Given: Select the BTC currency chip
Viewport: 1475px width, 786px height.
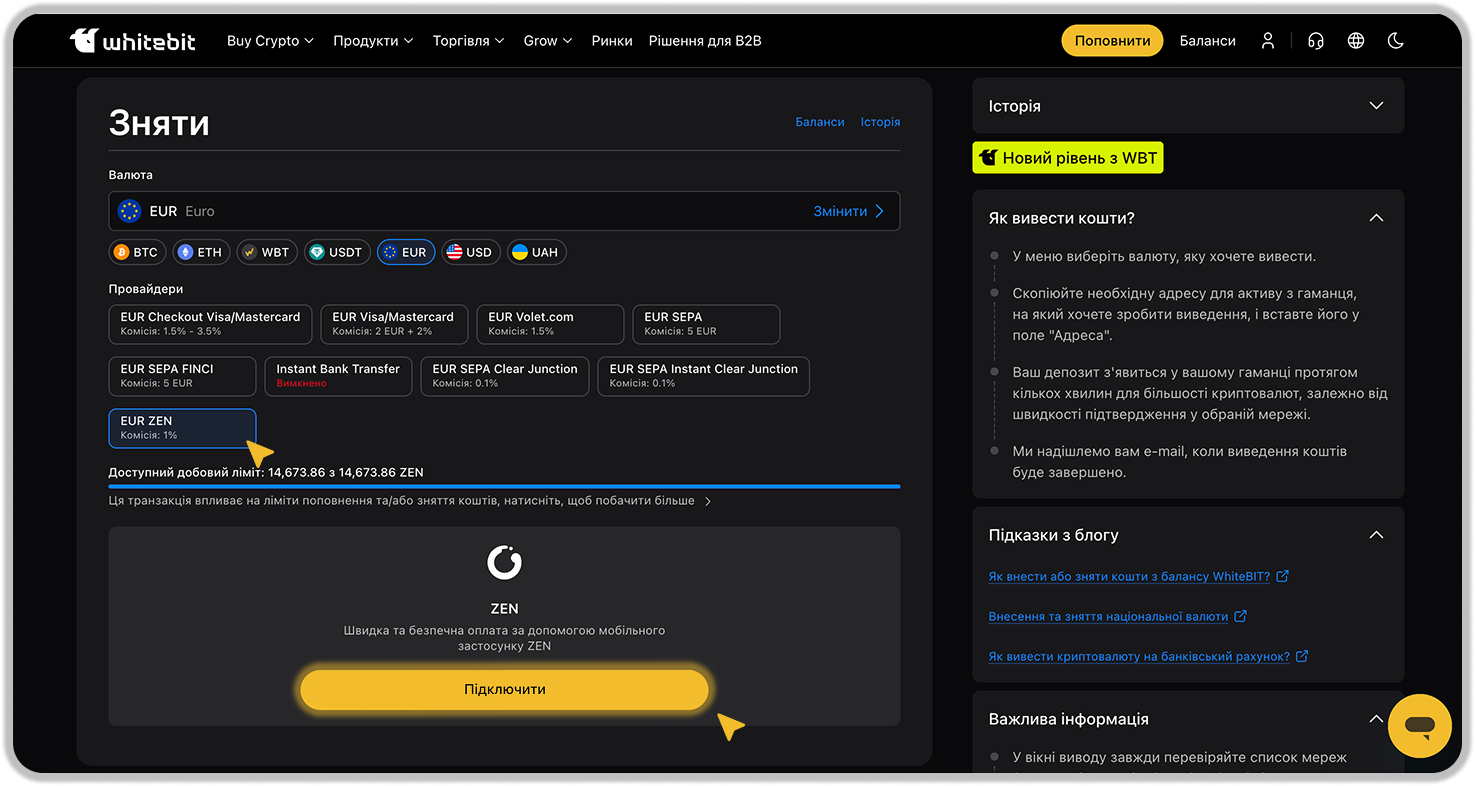Looking at the screenshot, I should pos(136,252).
